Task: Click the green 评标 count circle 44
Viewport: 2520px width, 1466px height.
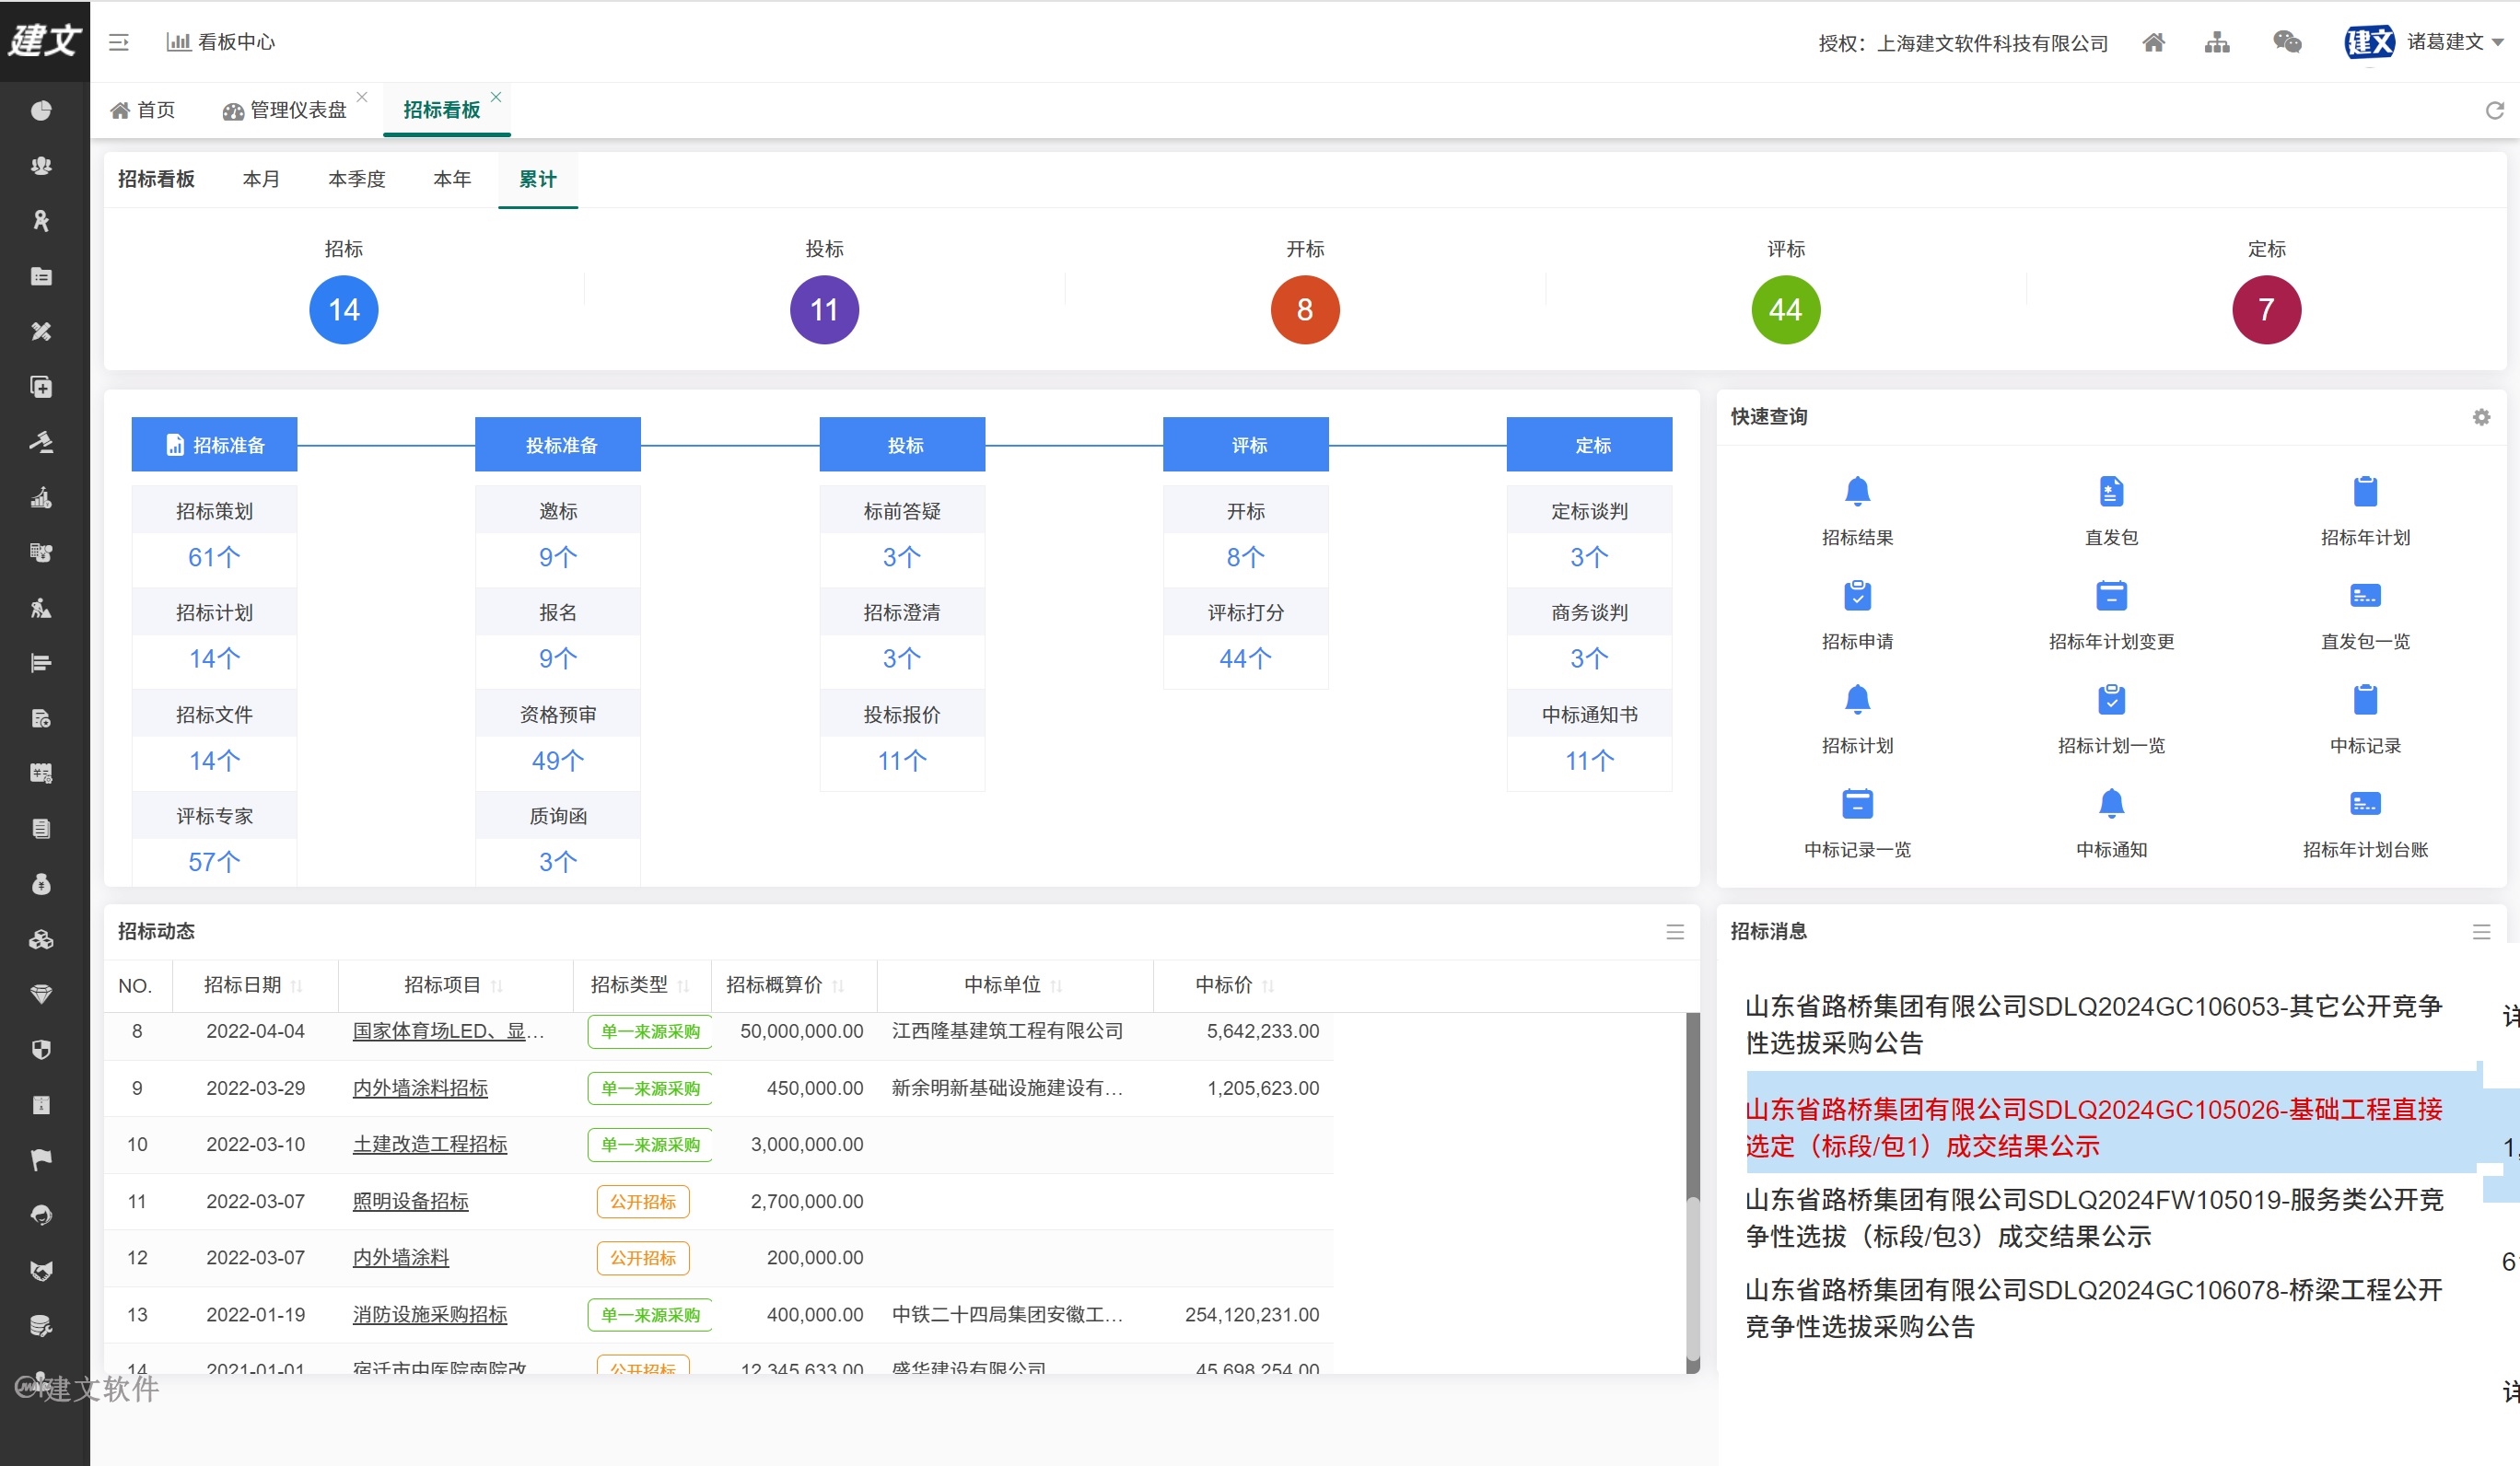Action: coord(1786,310)
